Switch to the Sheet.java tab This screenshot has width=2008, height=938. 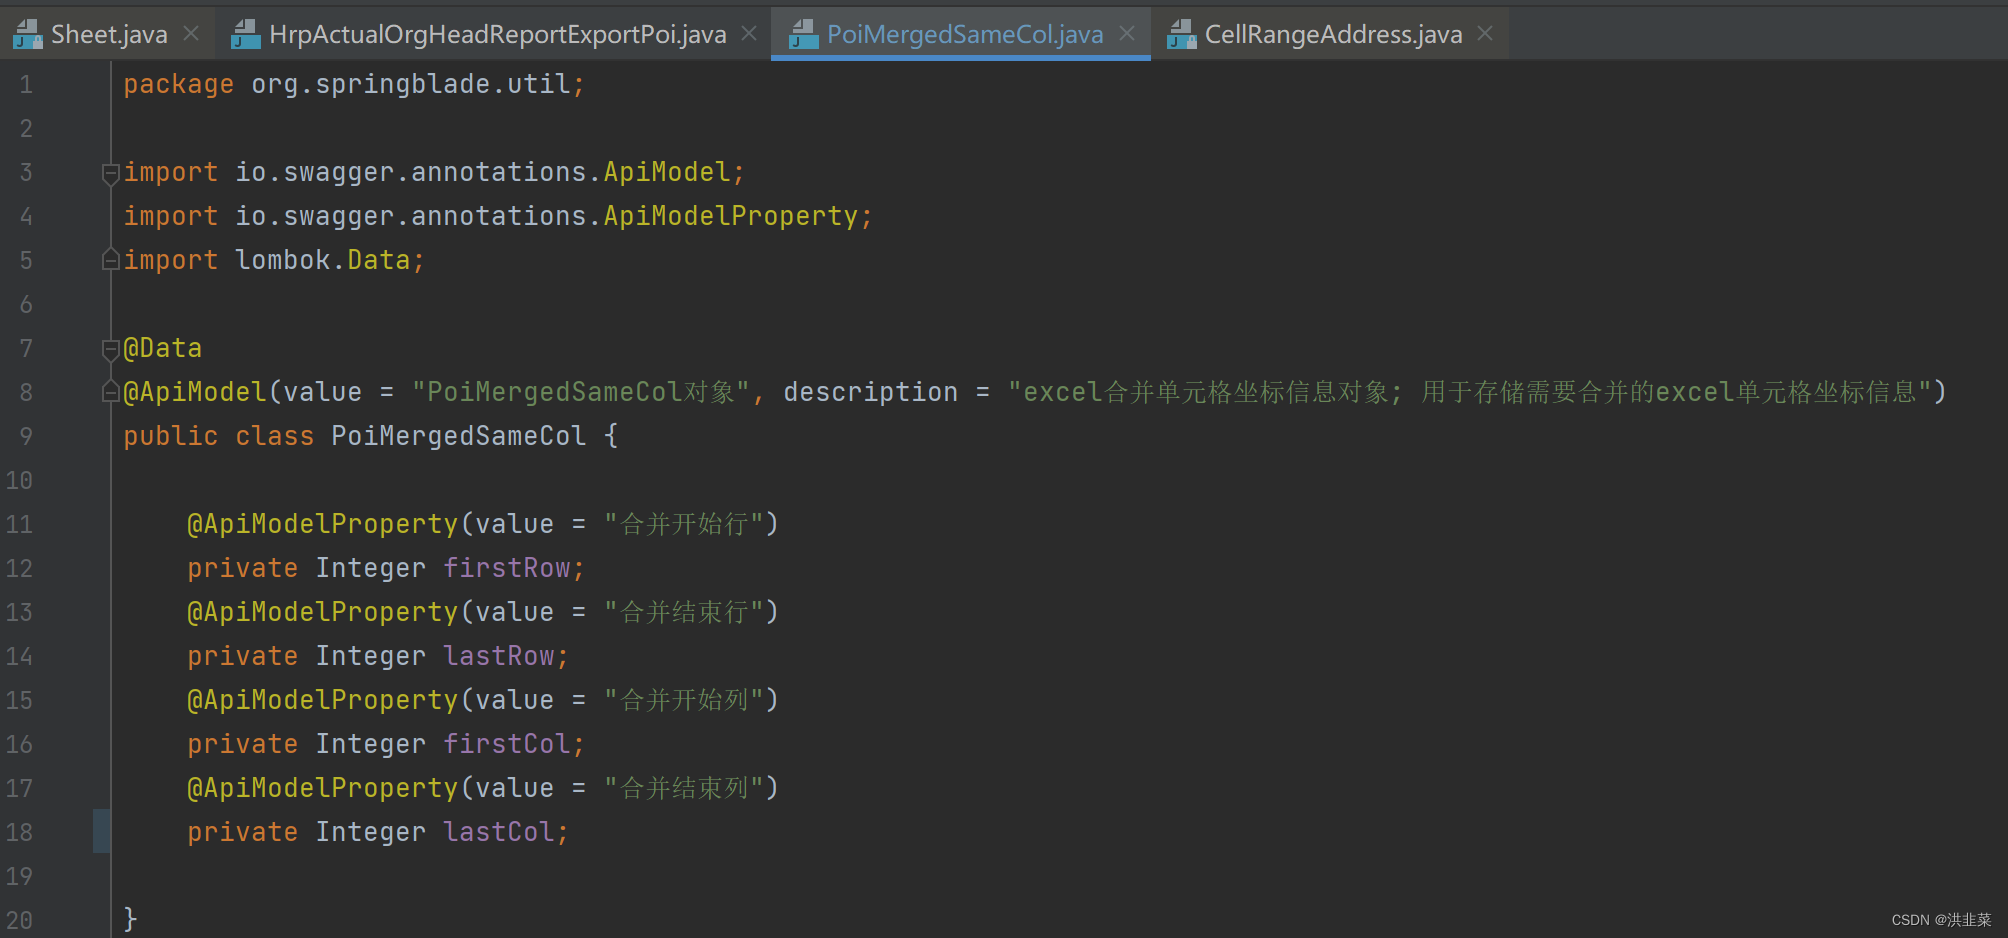pyautogui.click(x=109, y=35)
